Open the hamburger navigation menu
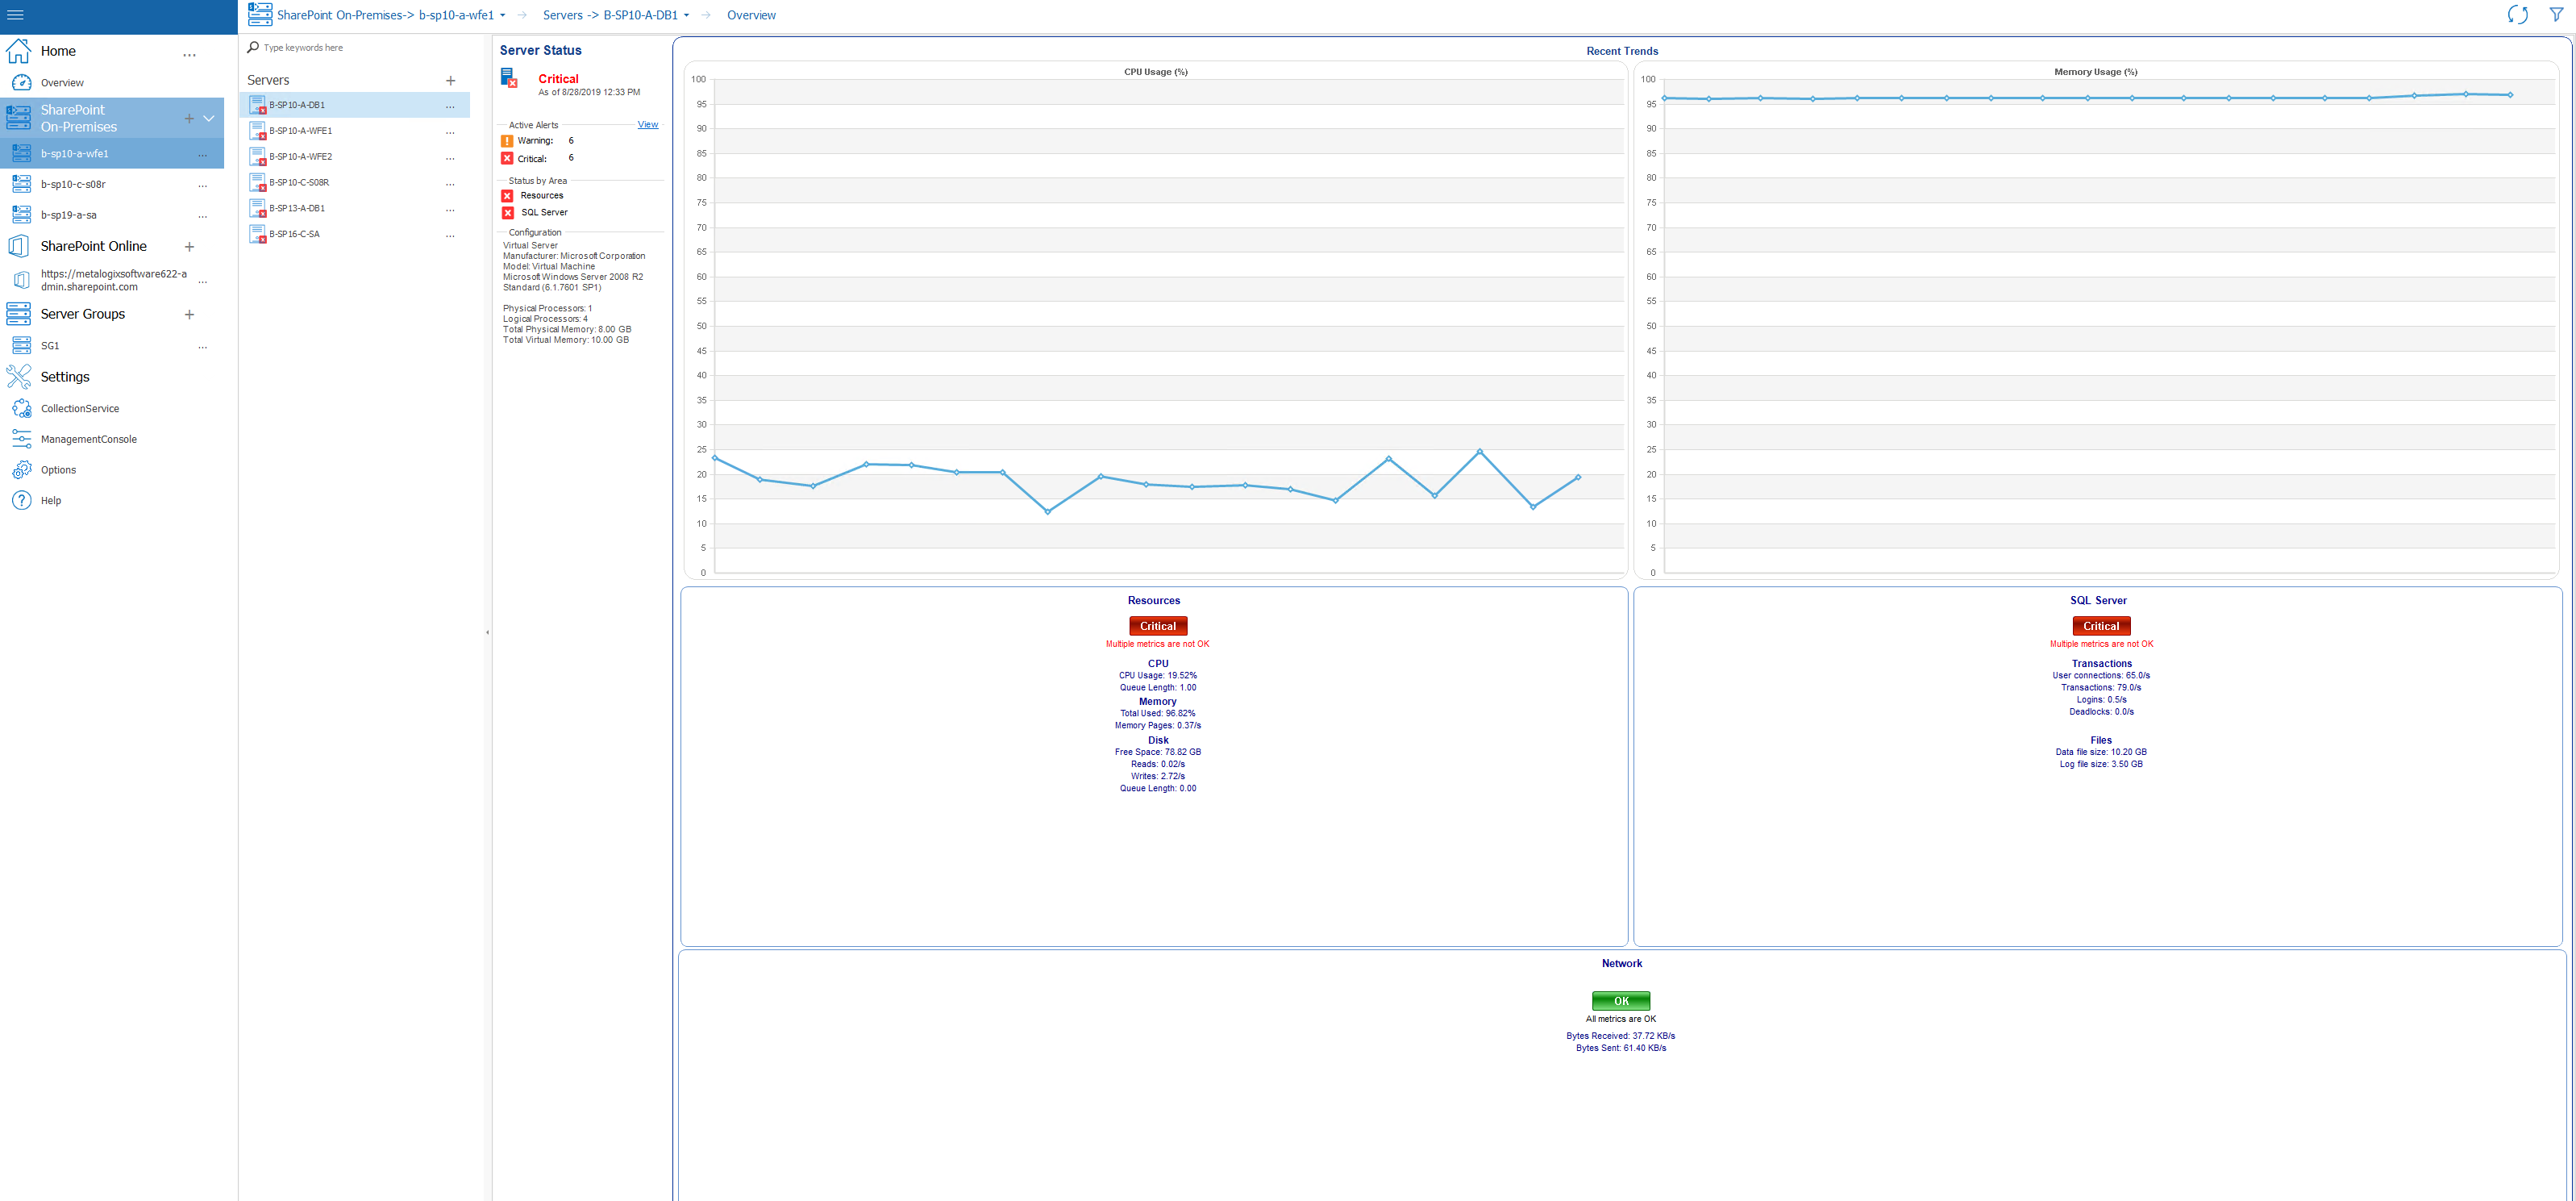Viewport: 2576px width, 1201px height. (x=15, y=15)
